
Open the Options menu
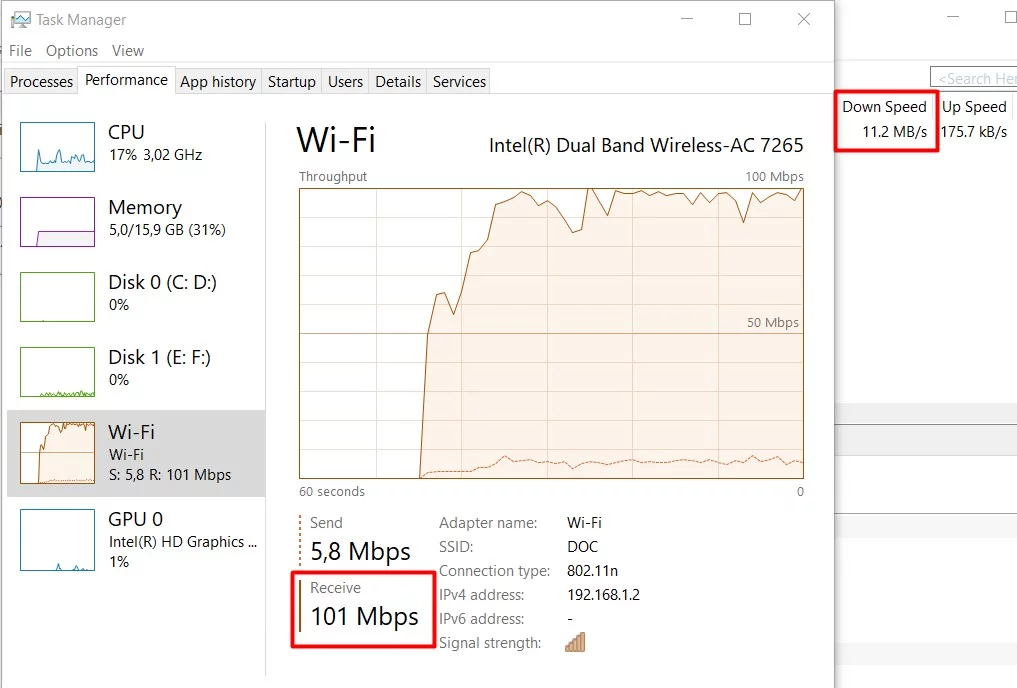(x=72, y=50)
